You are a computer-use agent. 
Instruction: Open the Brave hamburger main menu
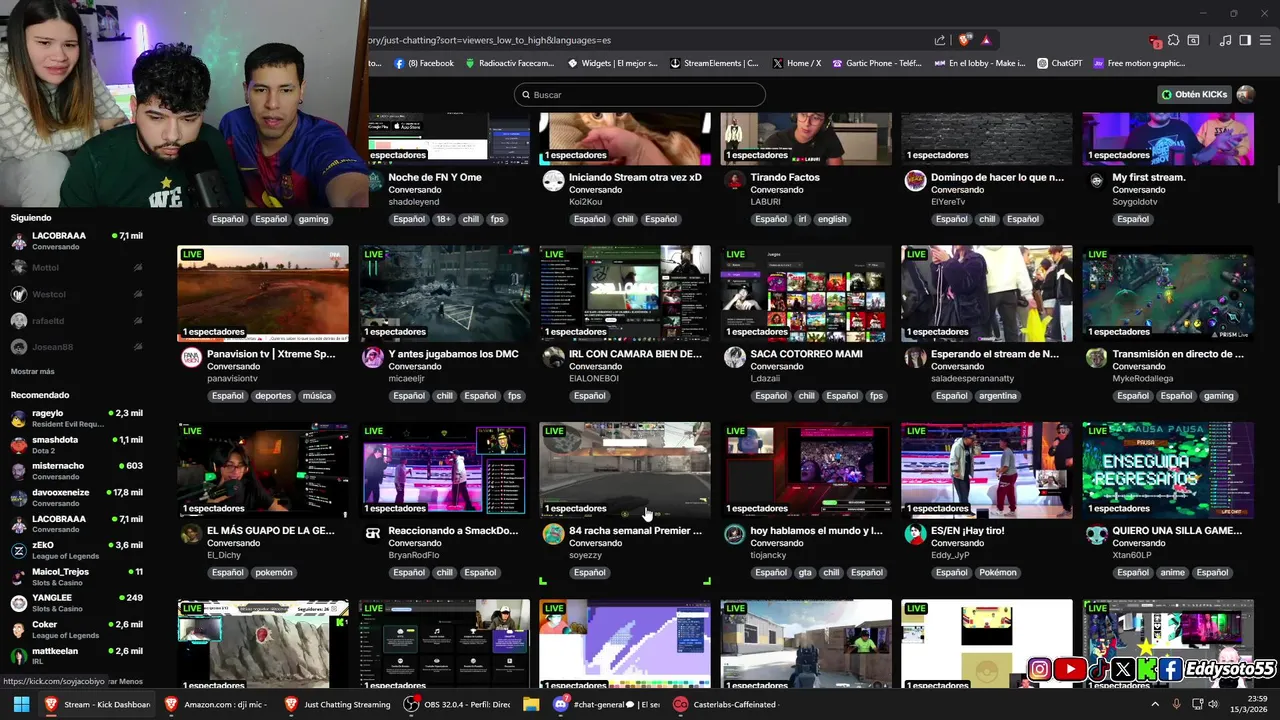[x=1265, y=40]
